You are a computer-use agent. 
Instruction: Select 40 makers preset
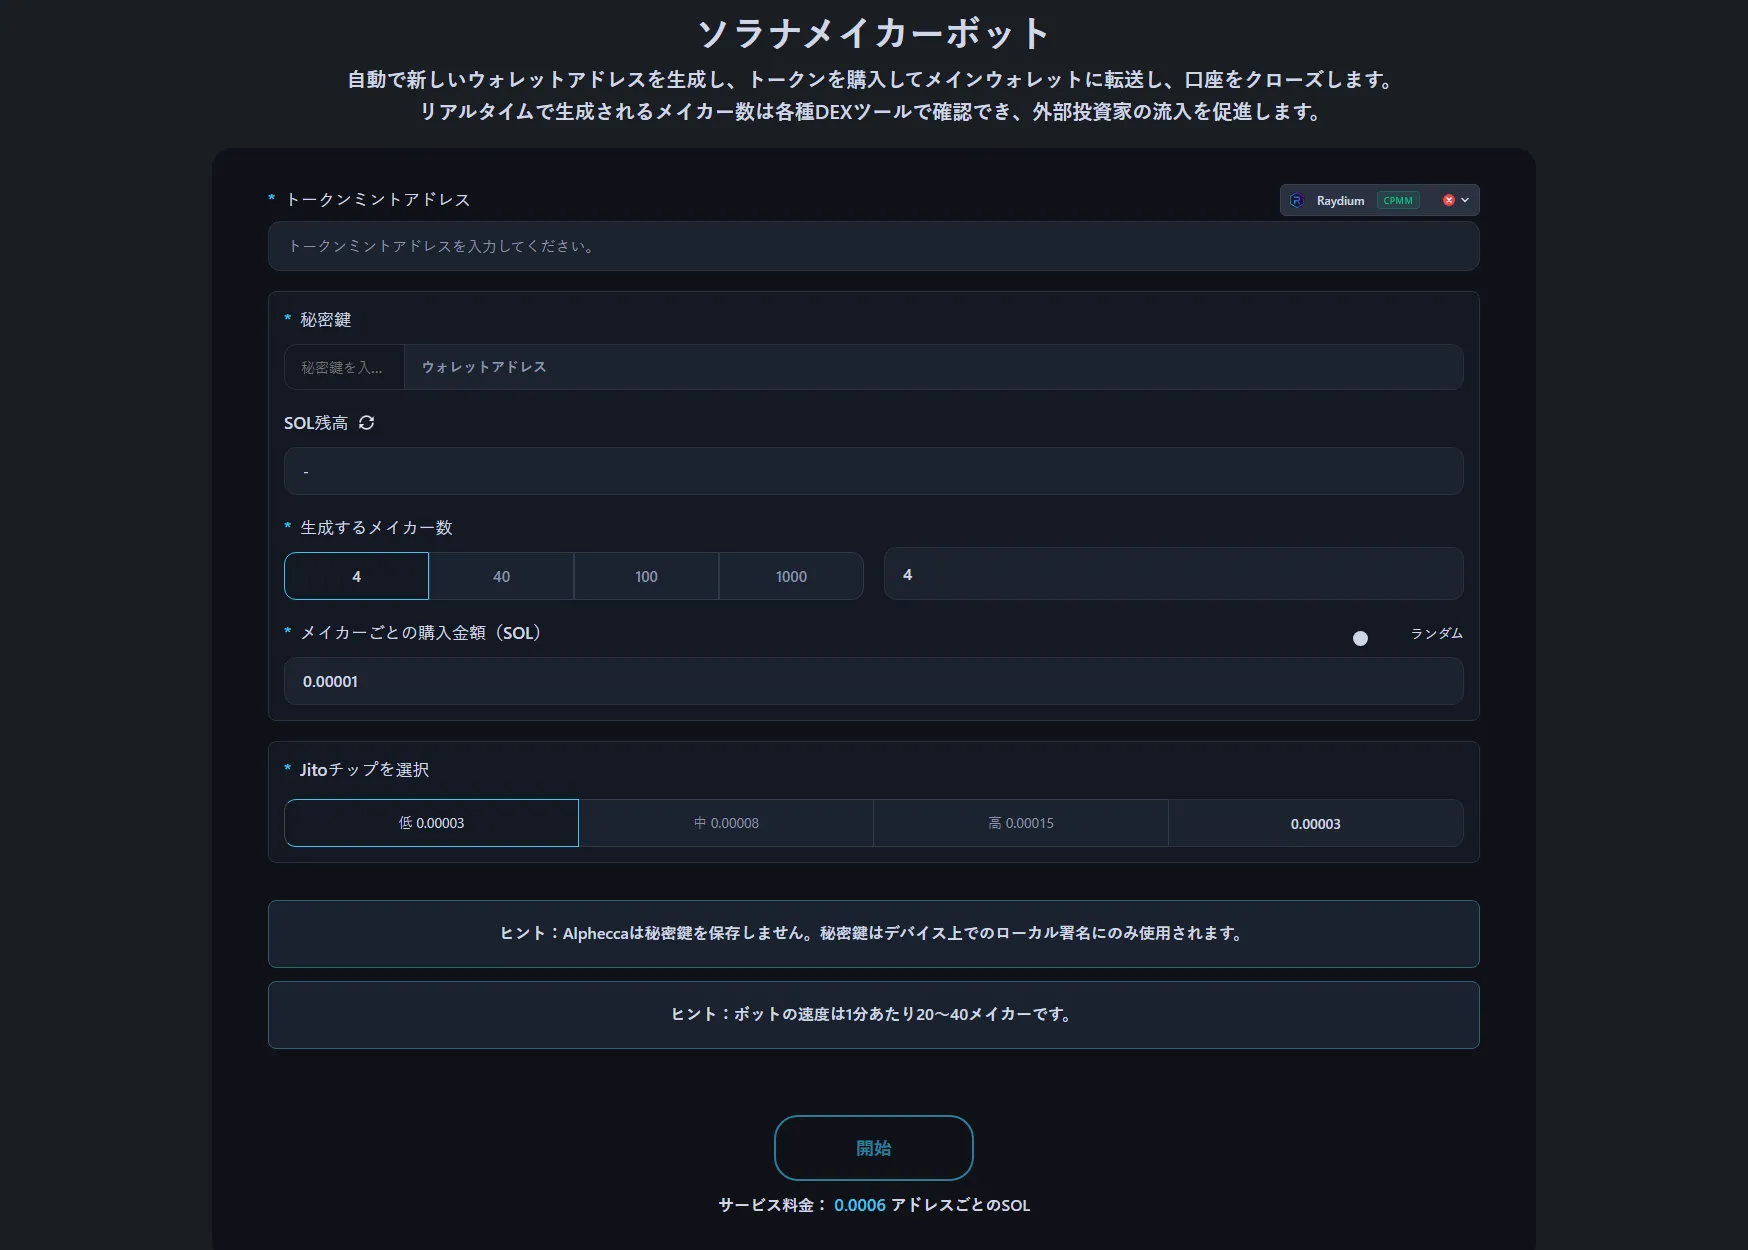[501, 576]
